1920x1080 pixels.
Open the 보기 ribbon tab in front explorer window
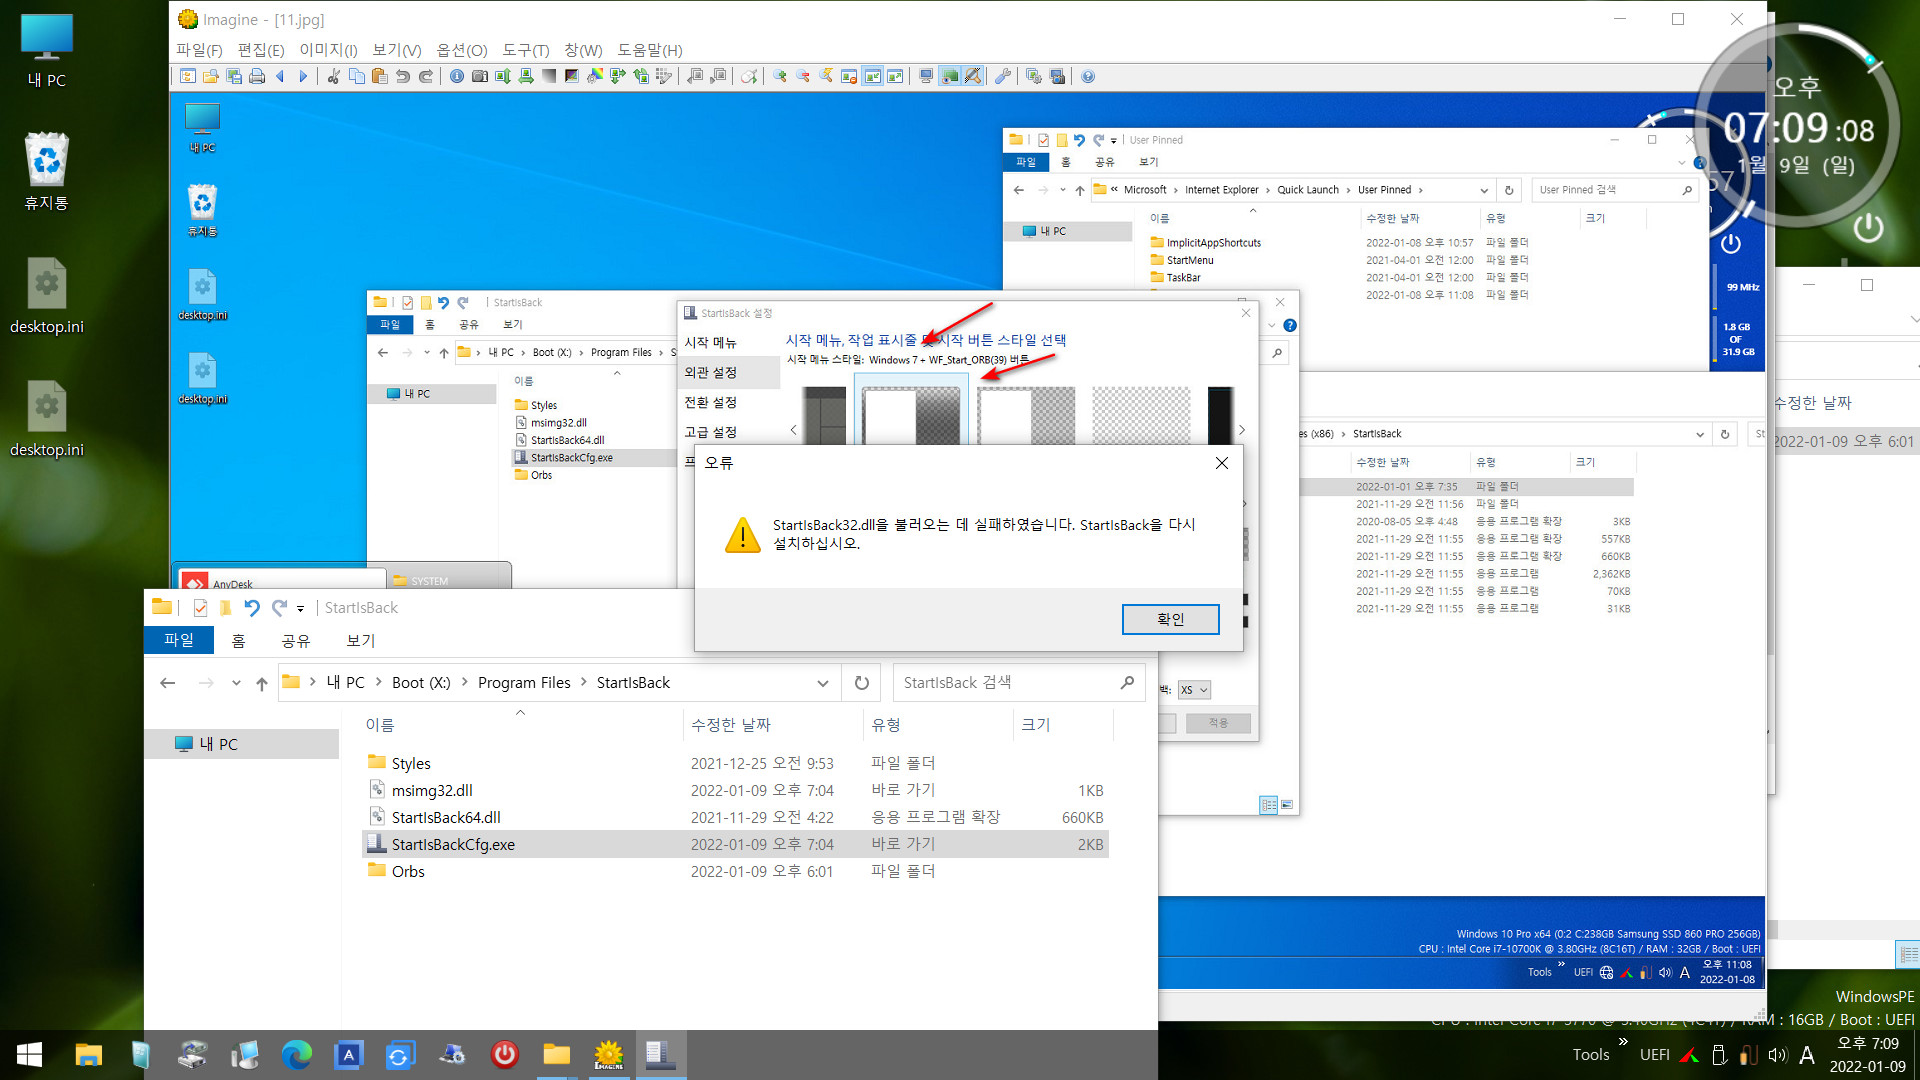pos(361,641)
